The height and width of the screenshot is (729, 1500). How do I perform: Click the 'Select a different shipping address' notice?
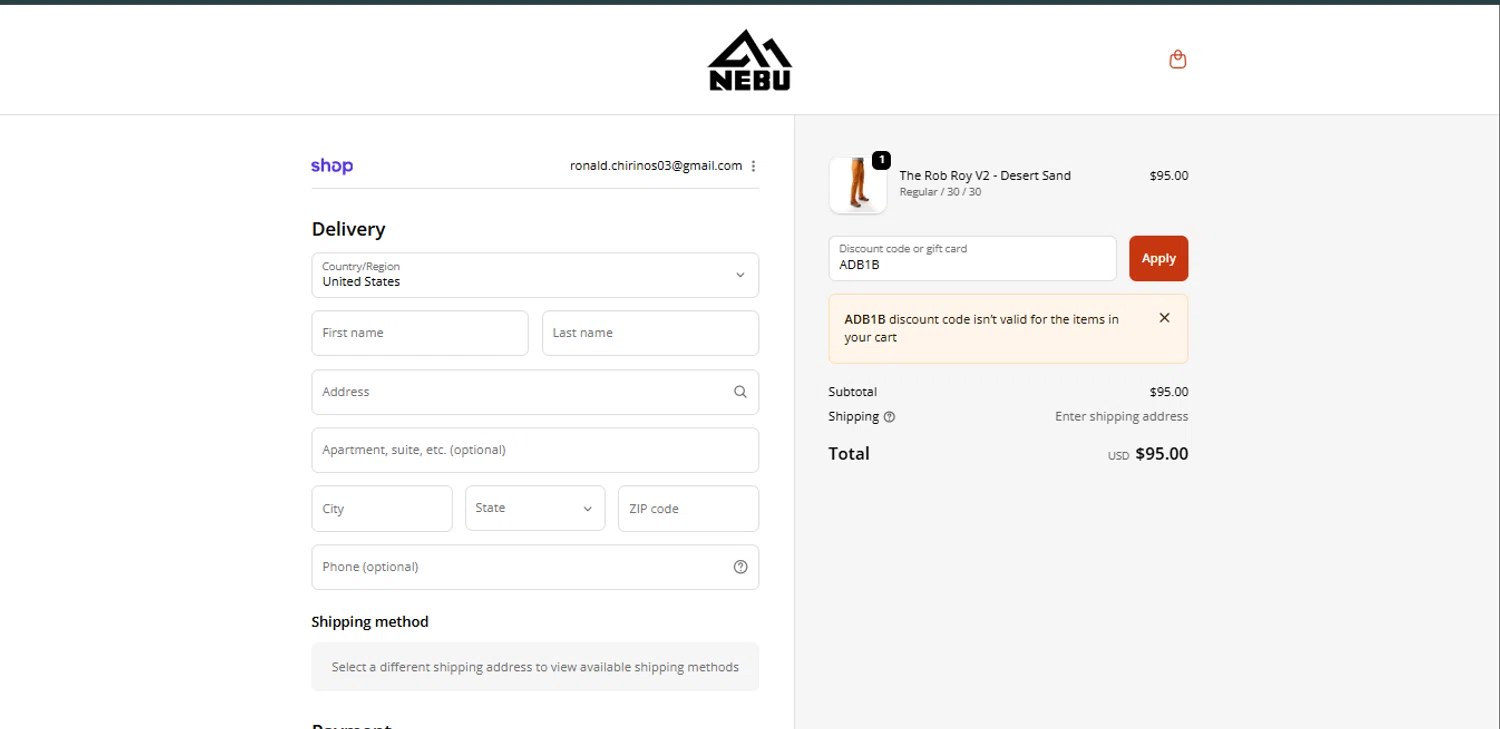pos(535,667)
